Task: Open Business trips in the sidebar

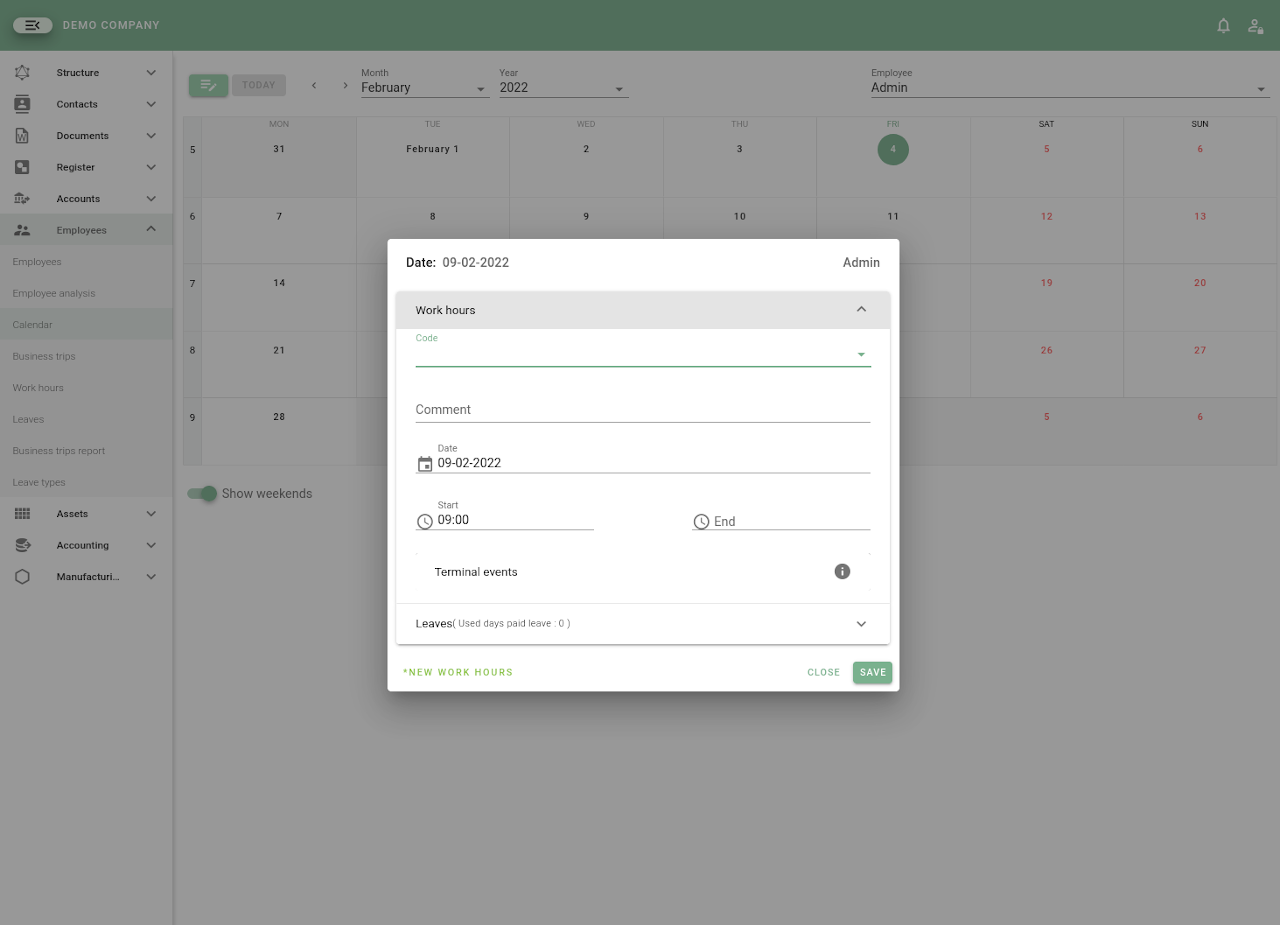Action: [x=44, y=356]
